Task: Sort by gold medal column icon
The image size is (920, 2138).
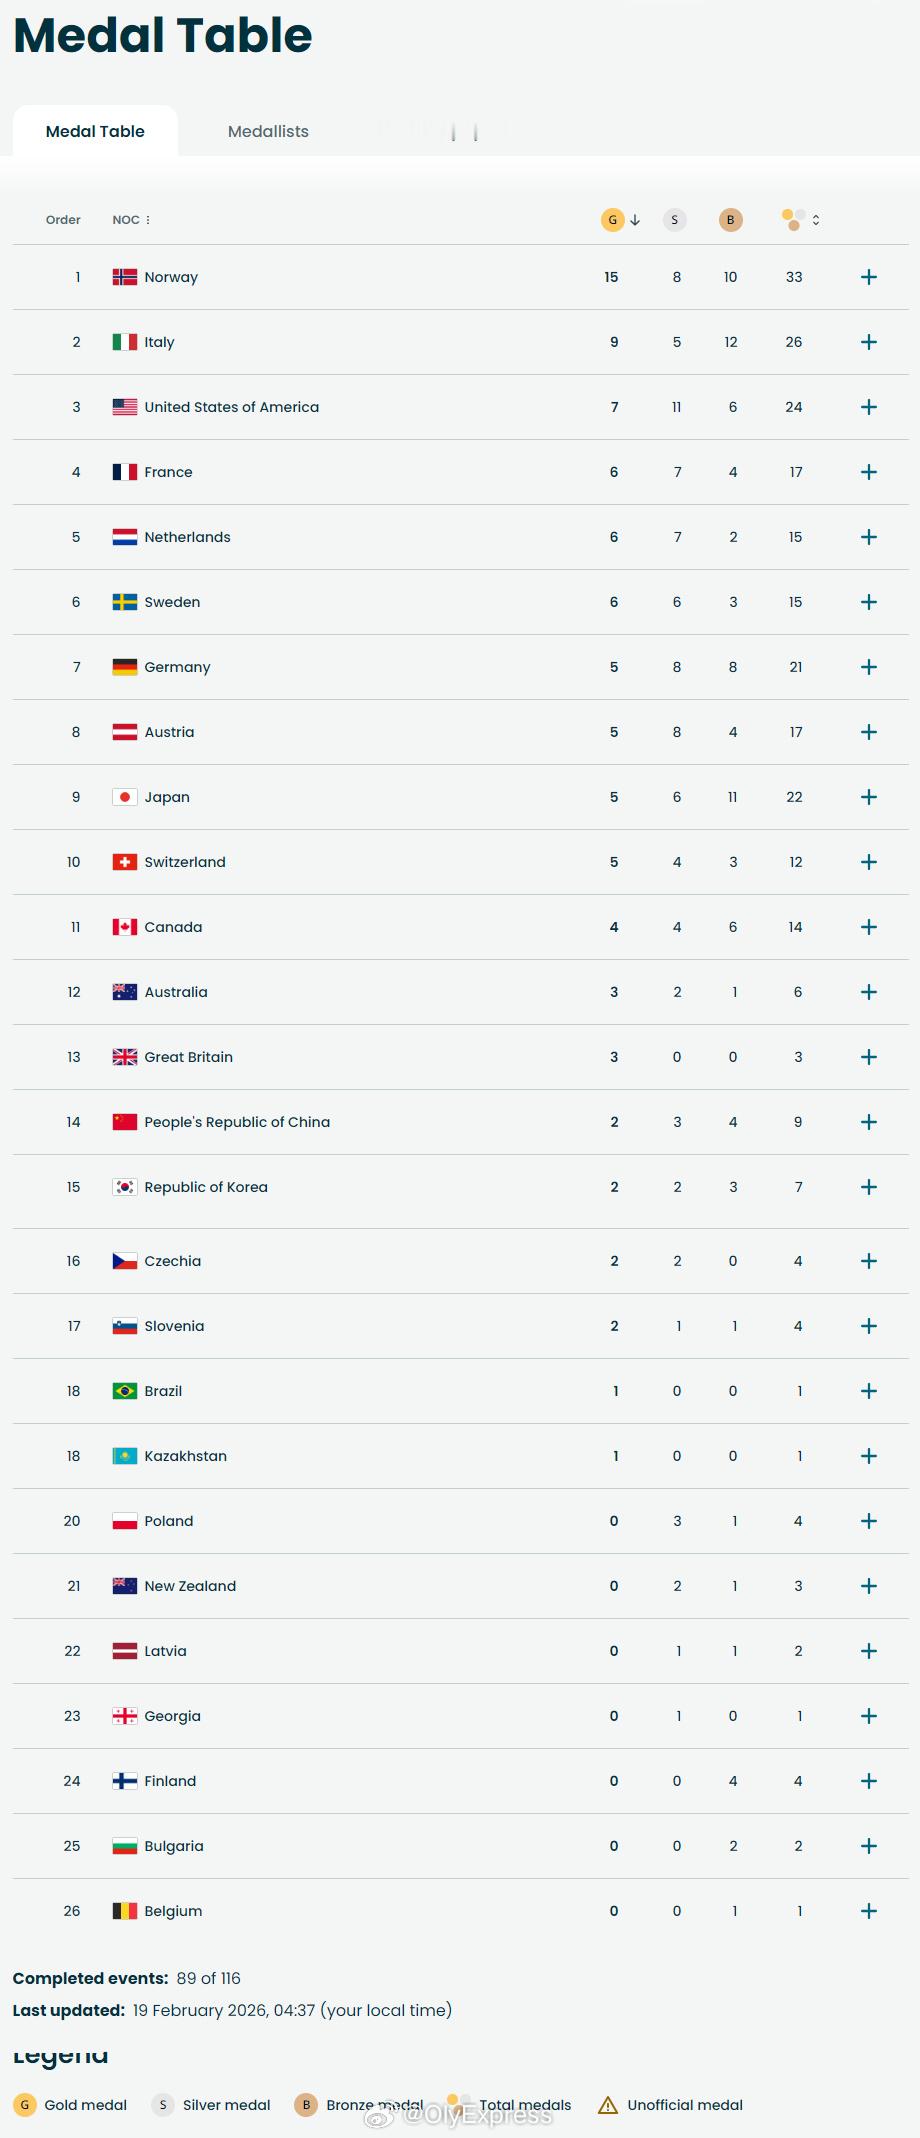Action: [x=613, y=220]
